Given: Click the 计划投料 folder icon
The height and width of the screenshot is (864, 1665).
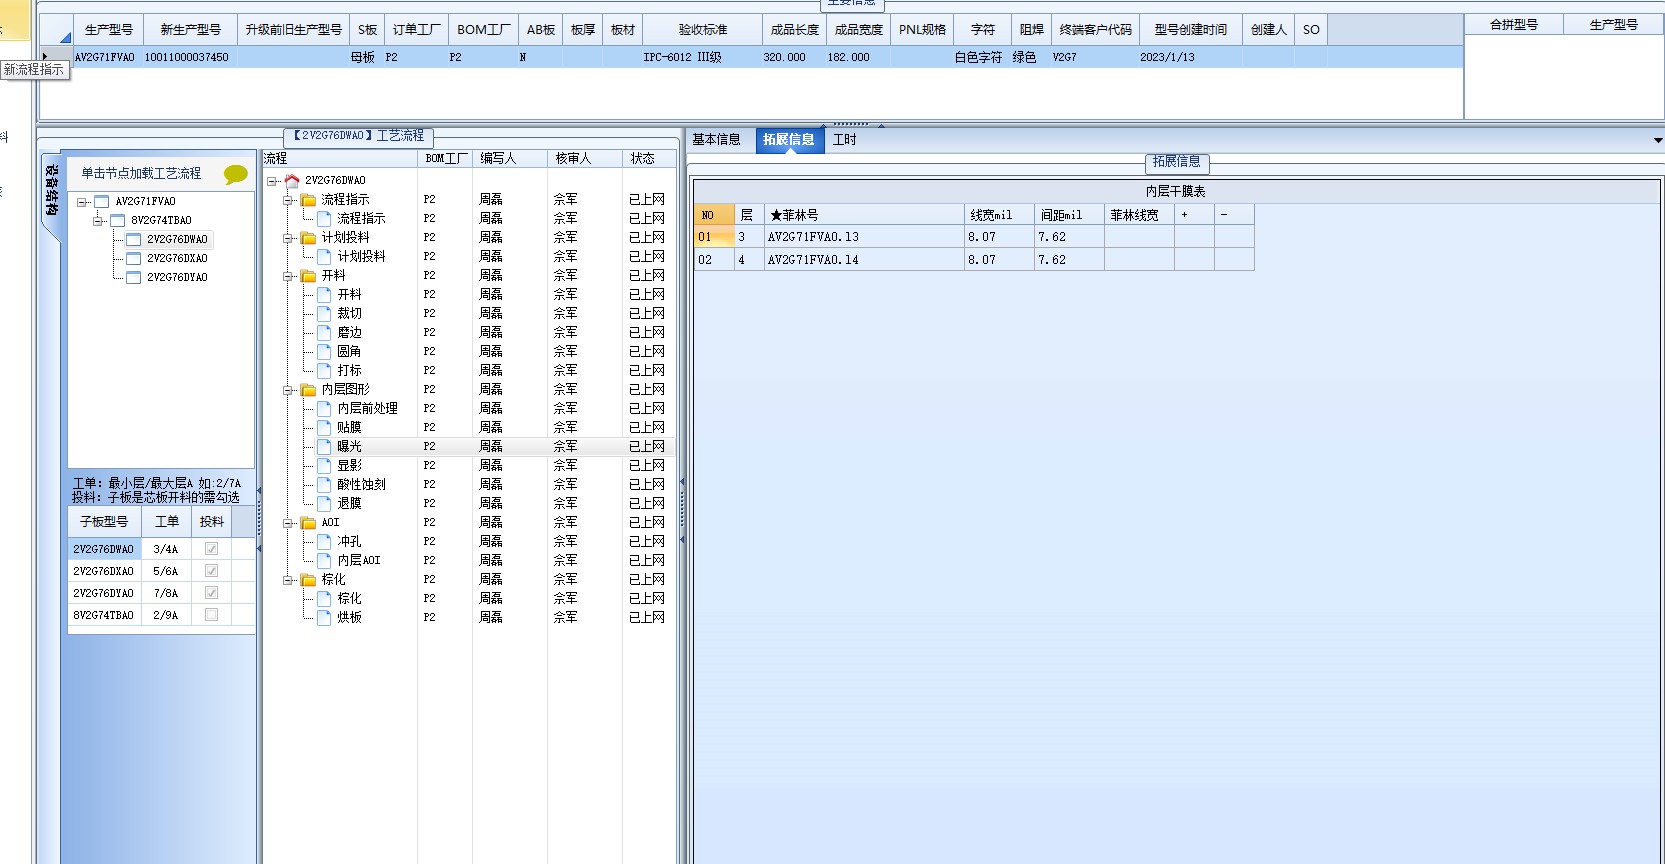Looking at the screenshot, I should (309, 238).
